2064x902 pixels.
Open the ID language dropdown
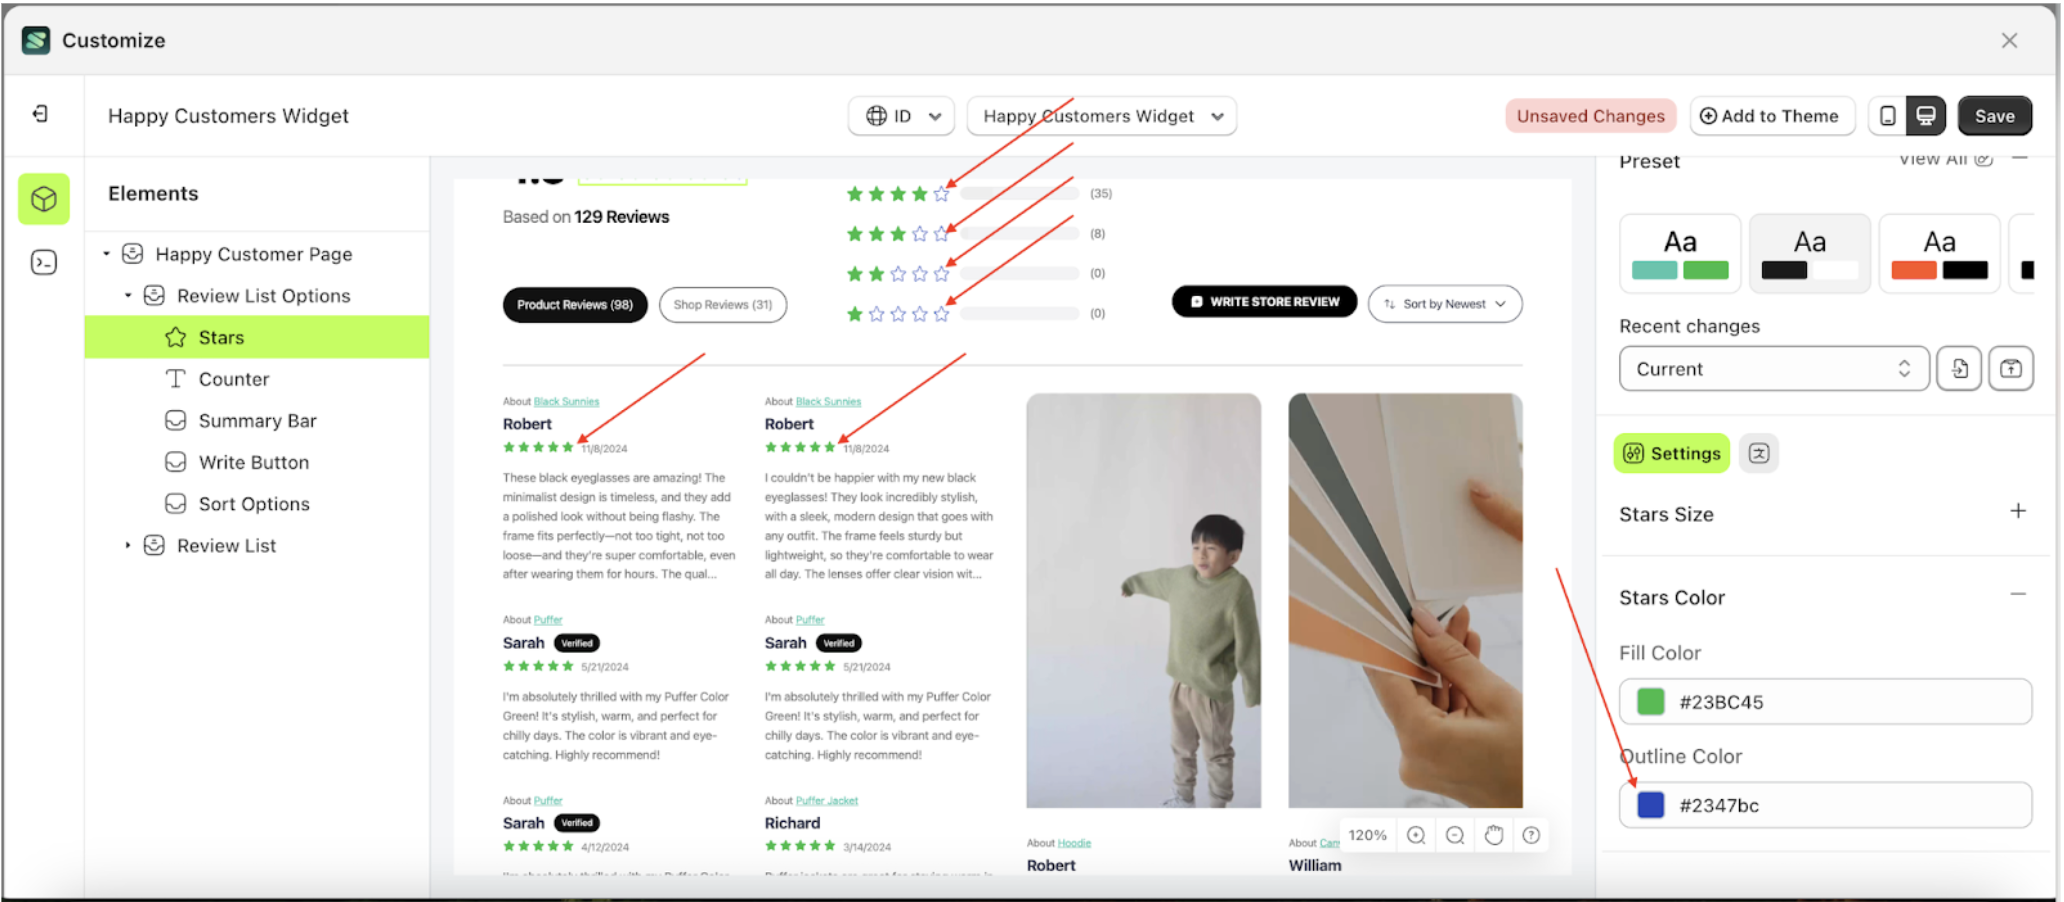[x=902, y=116]
